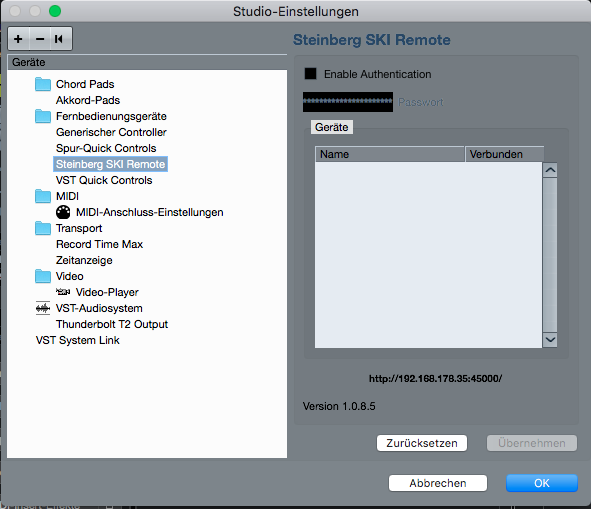
Task: Click the device list scrollbar track
Action: point(550,255)
